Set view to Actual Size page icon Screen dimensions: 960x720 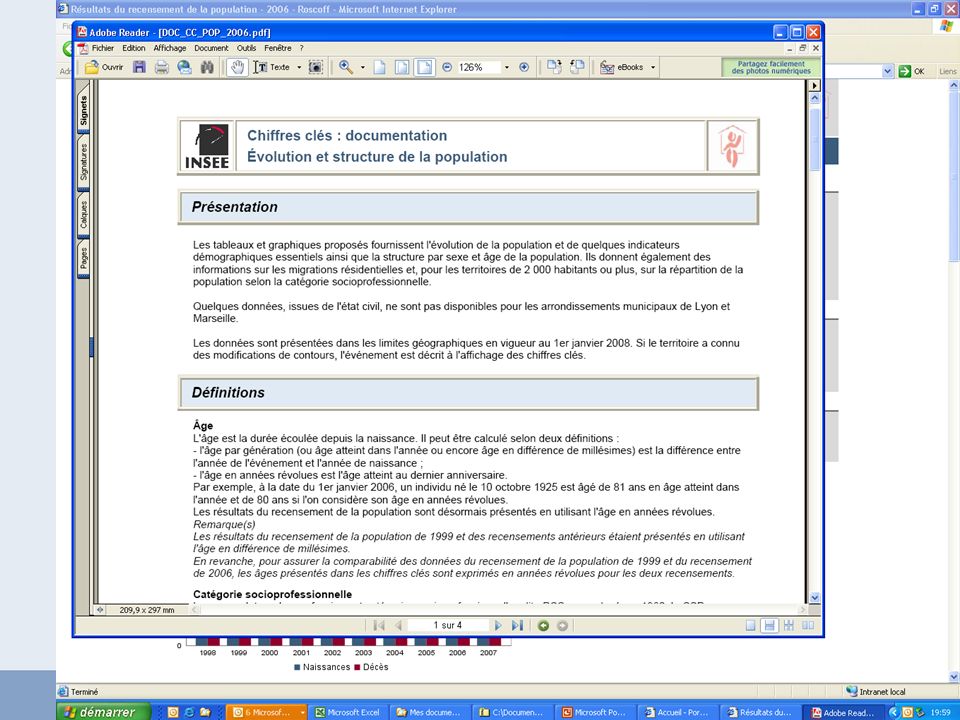380,67
